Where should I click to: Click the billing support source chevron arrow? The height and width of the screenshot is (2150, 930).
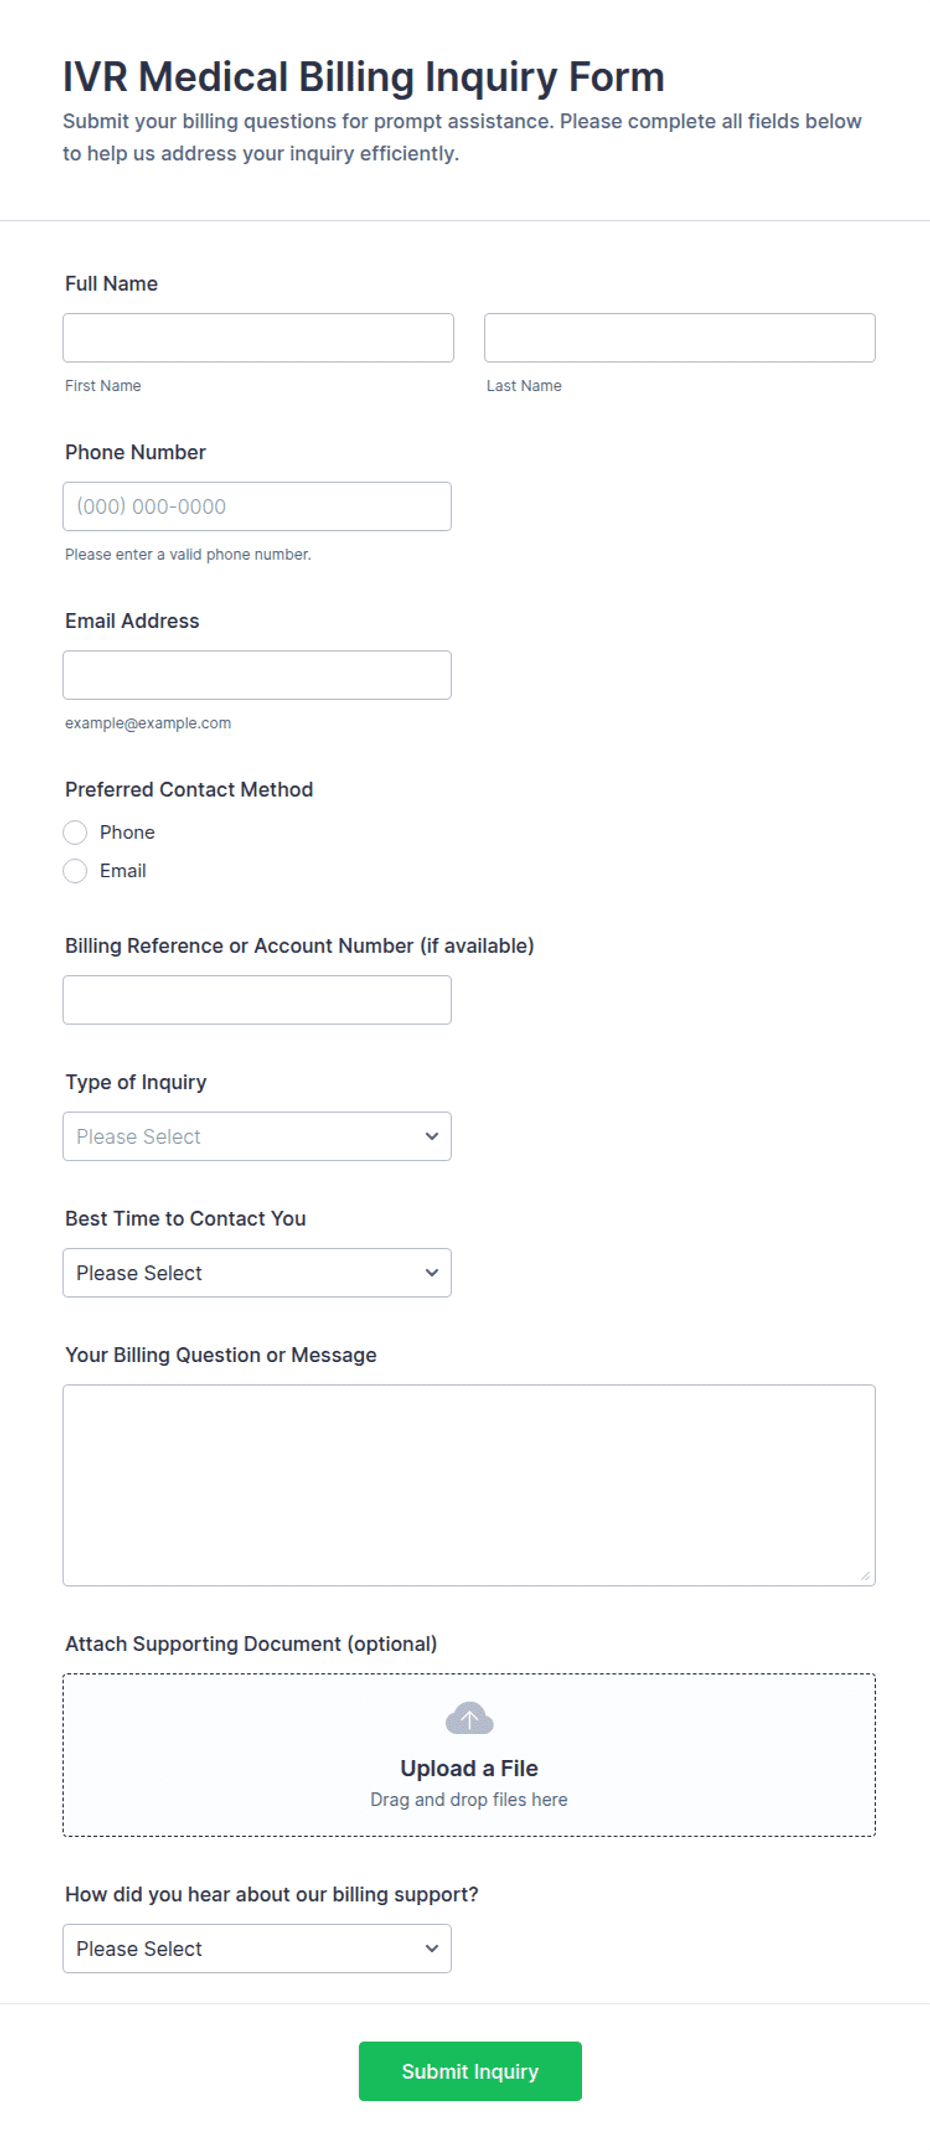coord(432,1948)
